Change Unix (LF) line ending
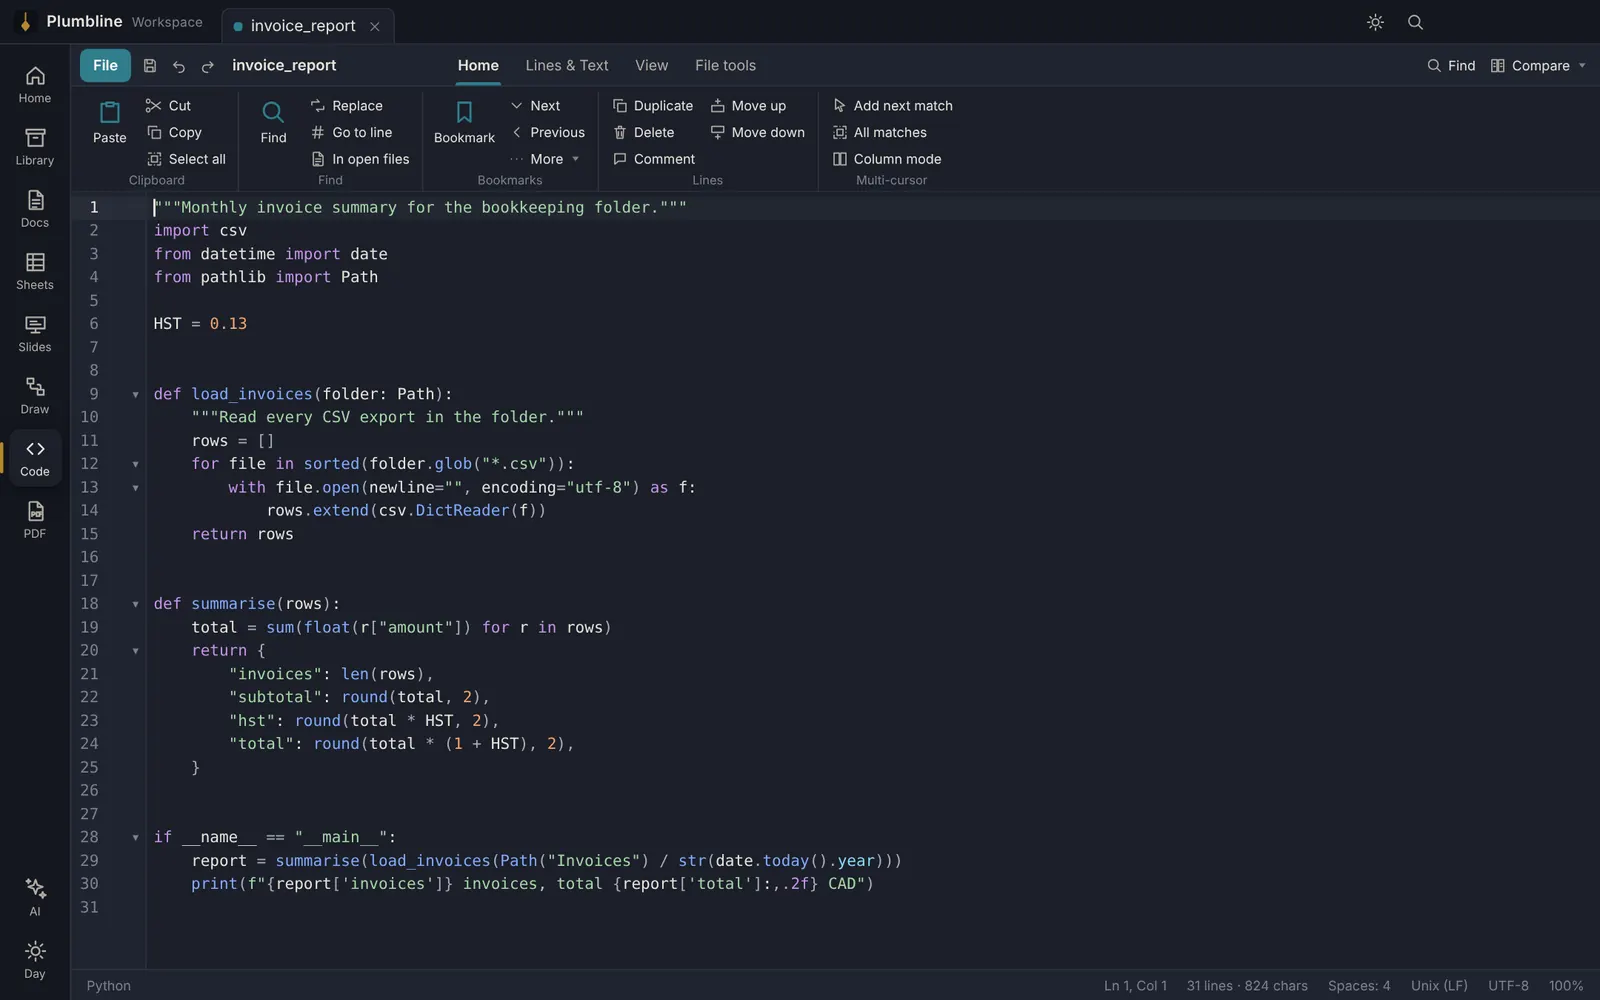1600x1000 pixels. (x=1439, y=986)
